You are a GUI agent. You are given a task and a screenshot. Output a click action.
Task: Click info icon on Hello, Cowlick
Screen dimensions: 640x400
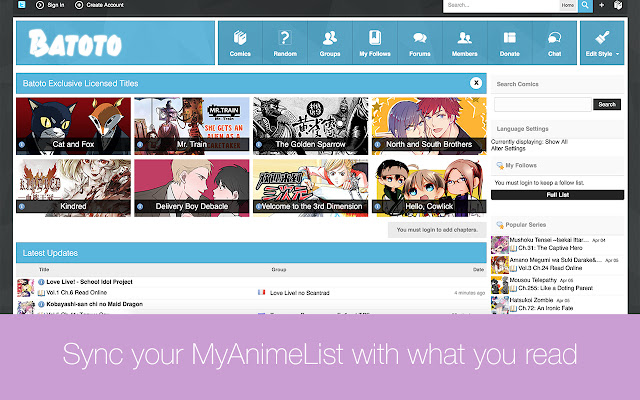378,207
